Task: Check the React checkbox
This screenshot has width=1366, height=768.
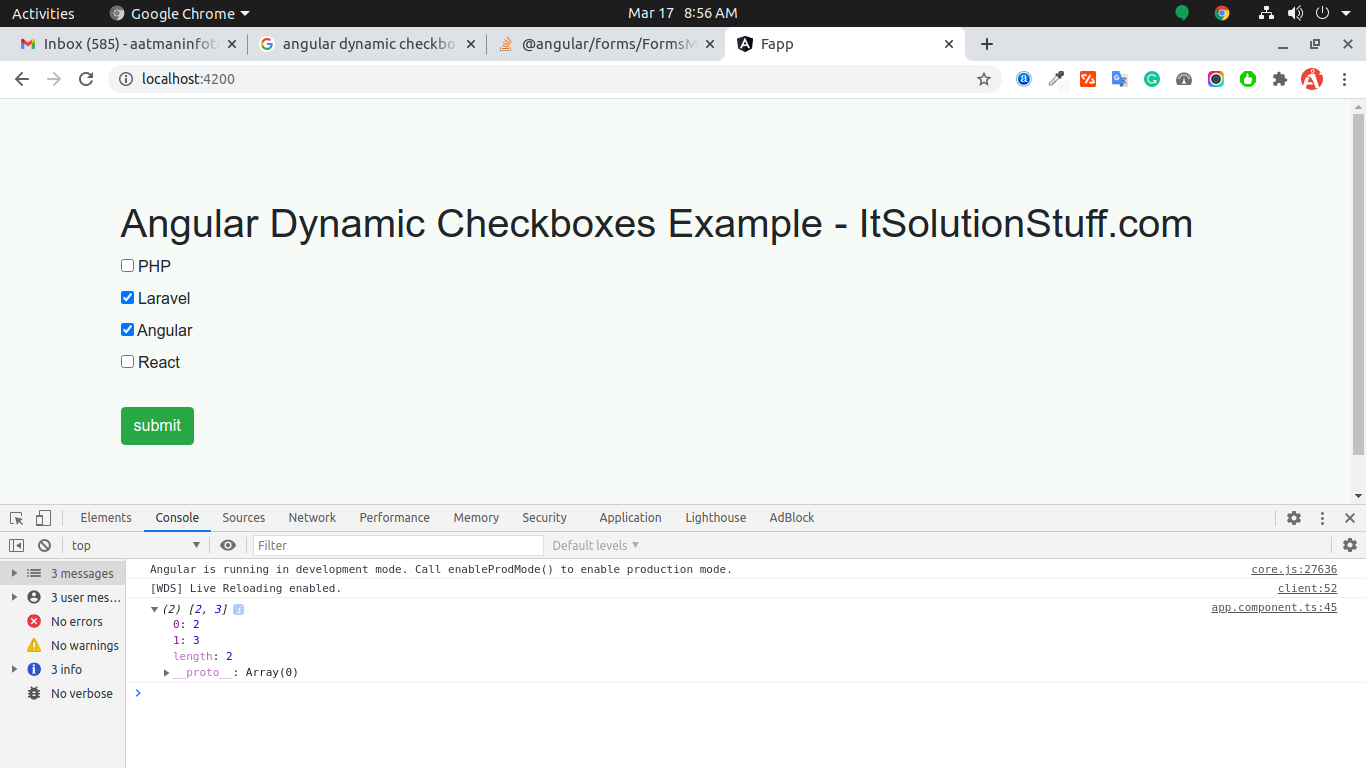Action: [127, 361]
